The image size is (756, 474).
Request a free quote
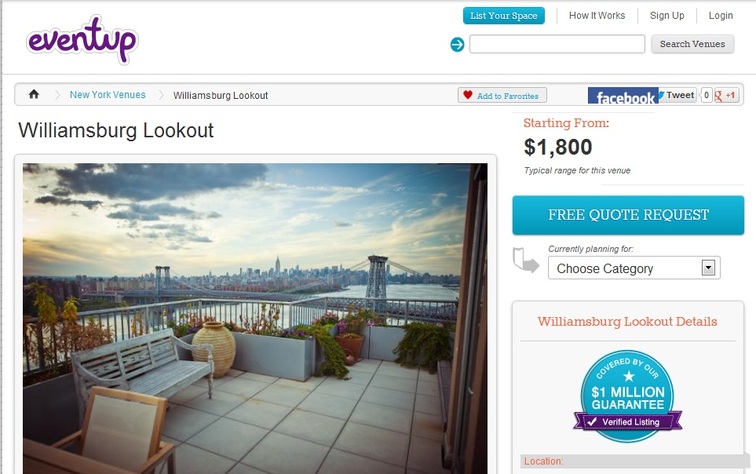pyautogui.click(x=628, y=215)
